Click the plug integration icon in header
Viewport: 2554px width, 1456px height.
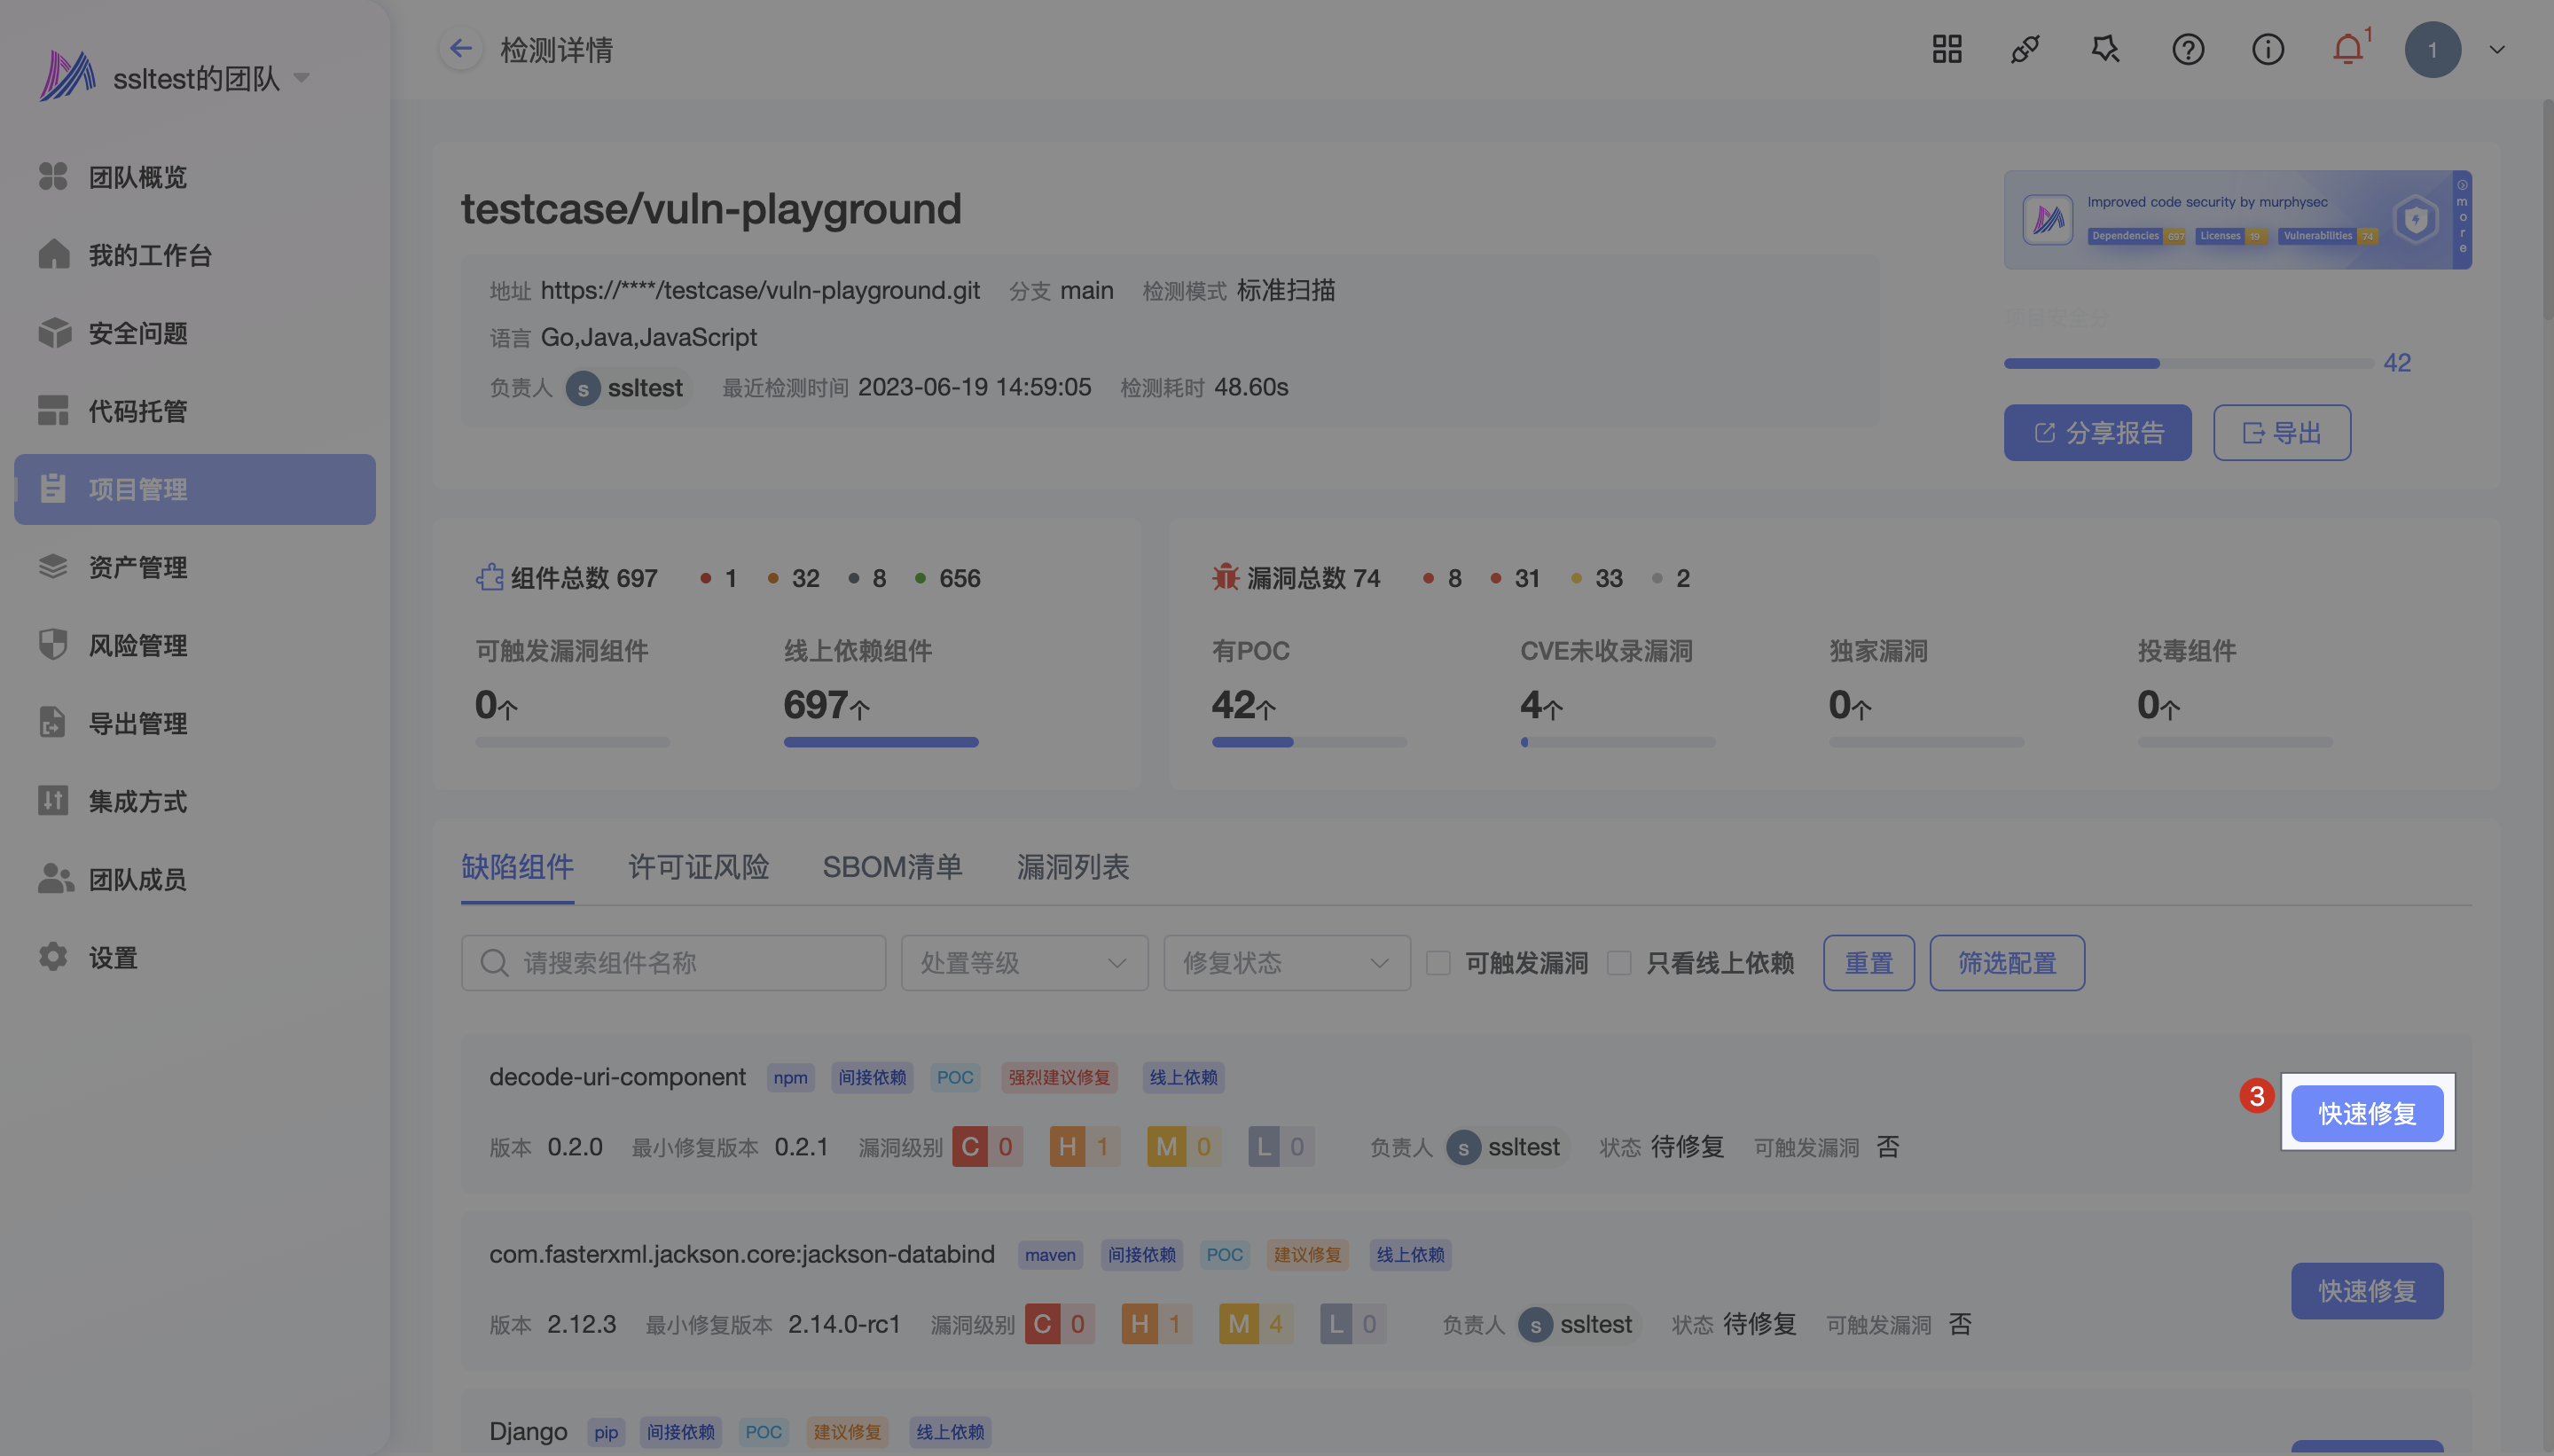click(2025, 49)
